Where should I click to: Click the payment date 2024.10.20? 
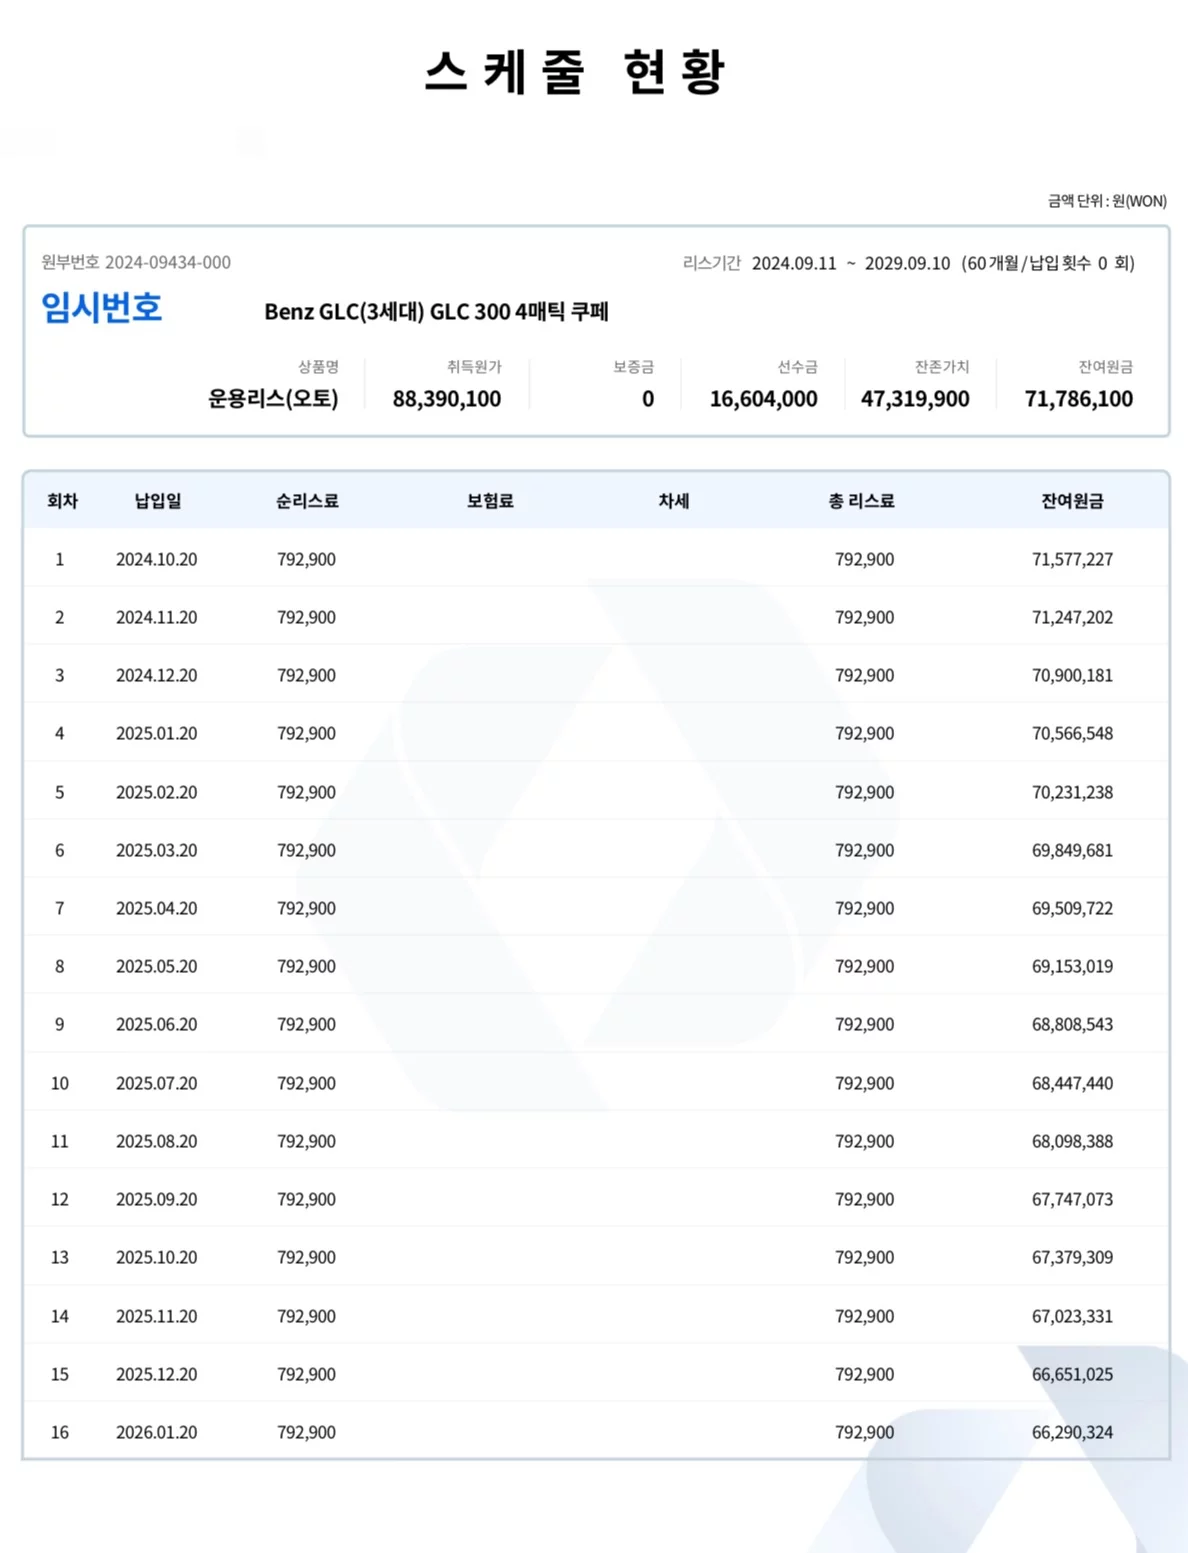[156, 560]
